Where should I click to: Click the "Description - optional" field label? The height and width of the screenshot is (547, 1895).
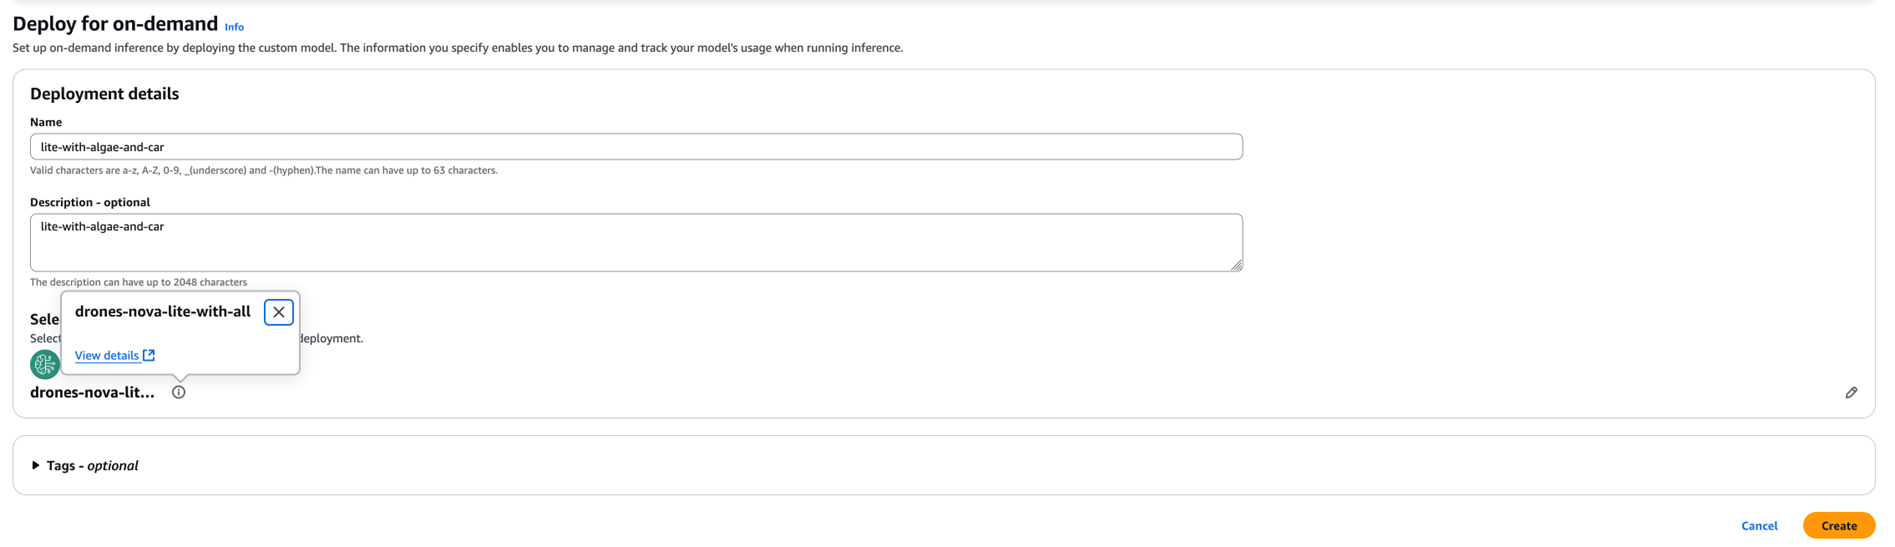90,202
